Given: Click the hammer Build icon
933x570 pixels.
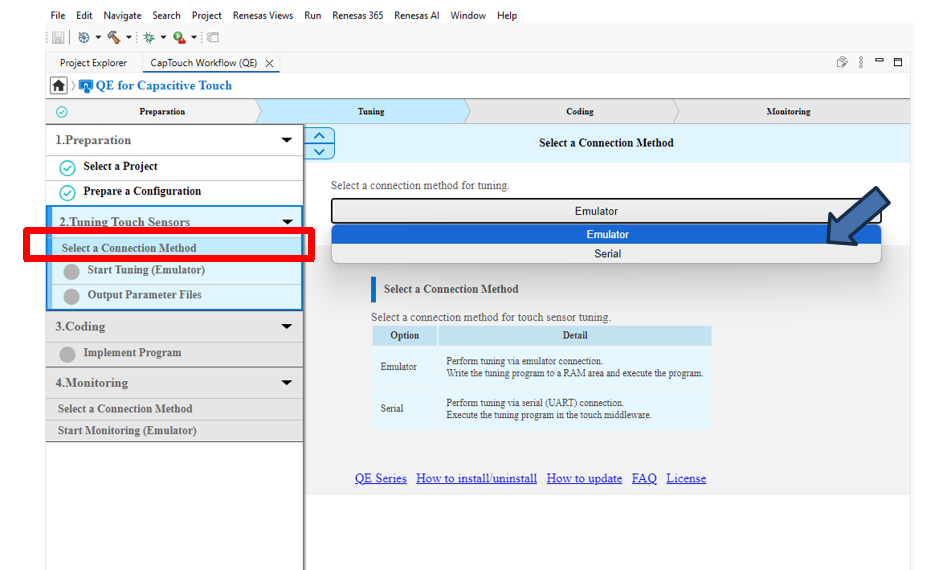Looking at the screenshot, I should (x=113, y=37).
